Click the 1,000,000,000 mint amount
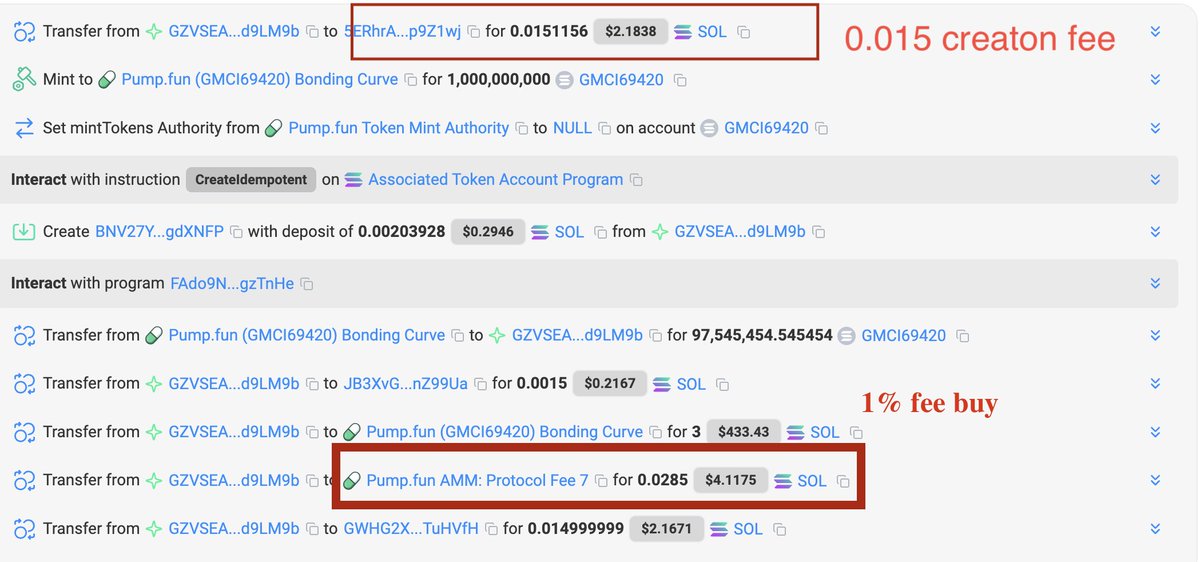Image resolution: width=1200 pixels, height=562 pixels. (x=498, y=80)
